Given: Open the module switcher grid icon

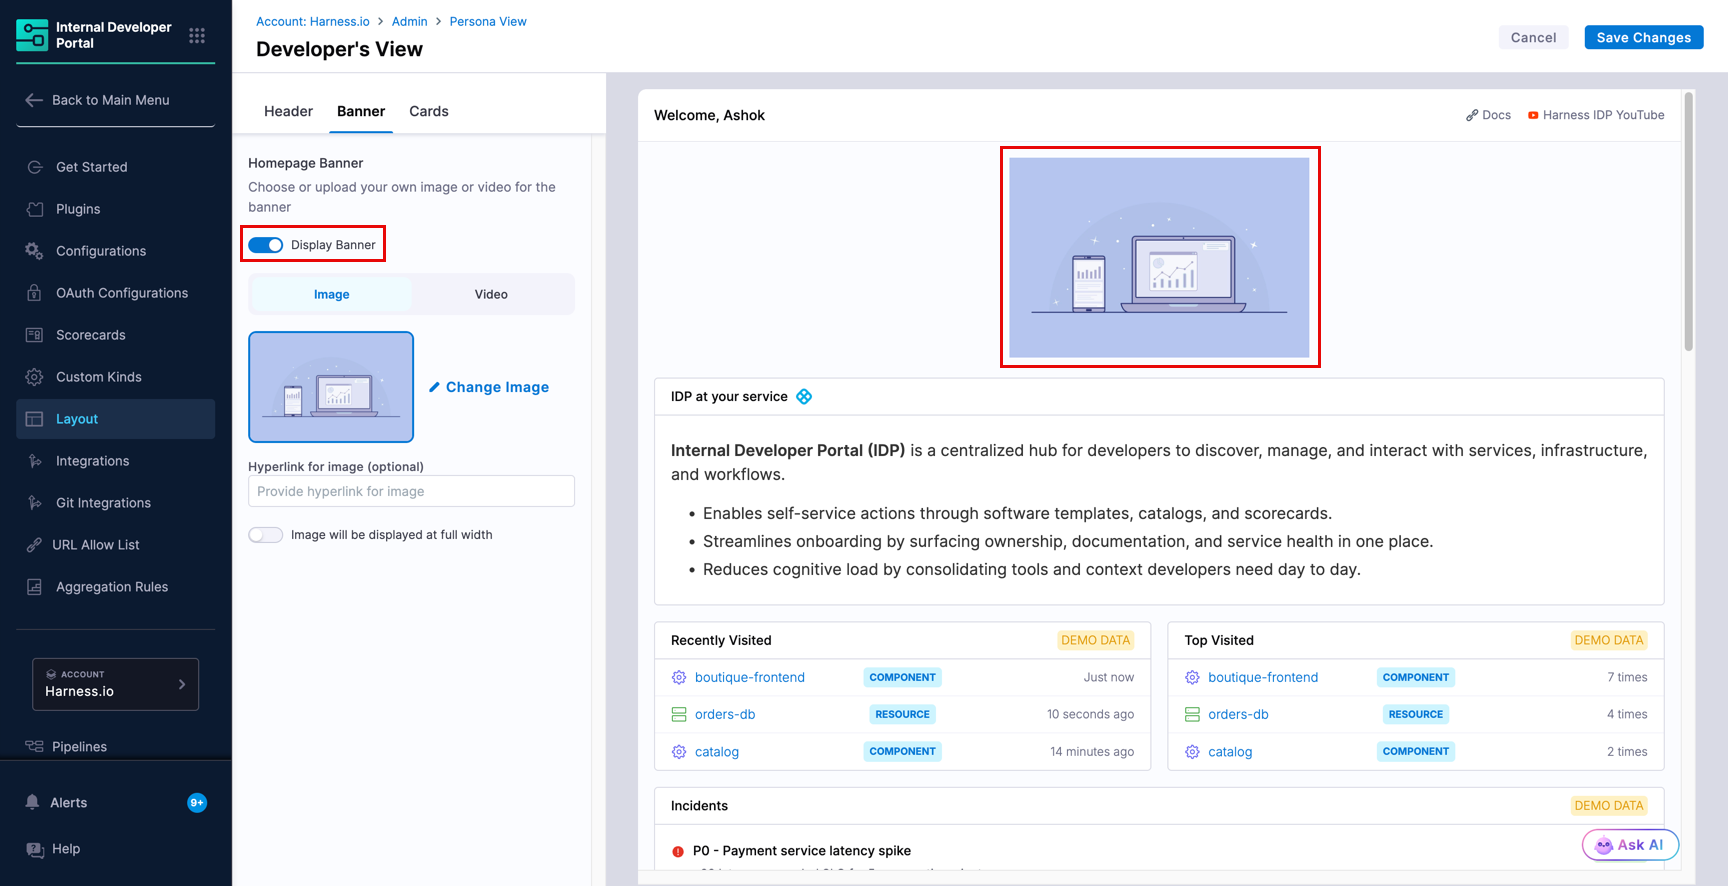Looking at the screenshot, I should coord(197,35).
